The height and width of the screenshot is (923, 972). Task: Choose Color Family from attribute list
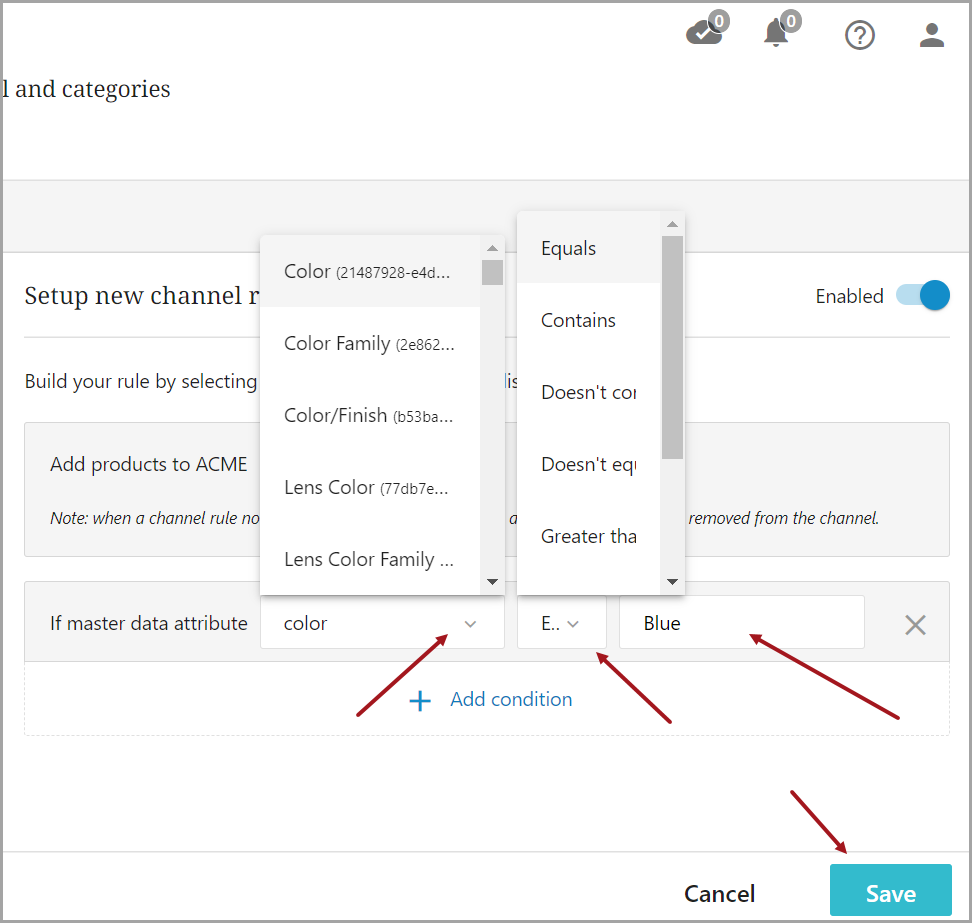[x=368, y=344]
